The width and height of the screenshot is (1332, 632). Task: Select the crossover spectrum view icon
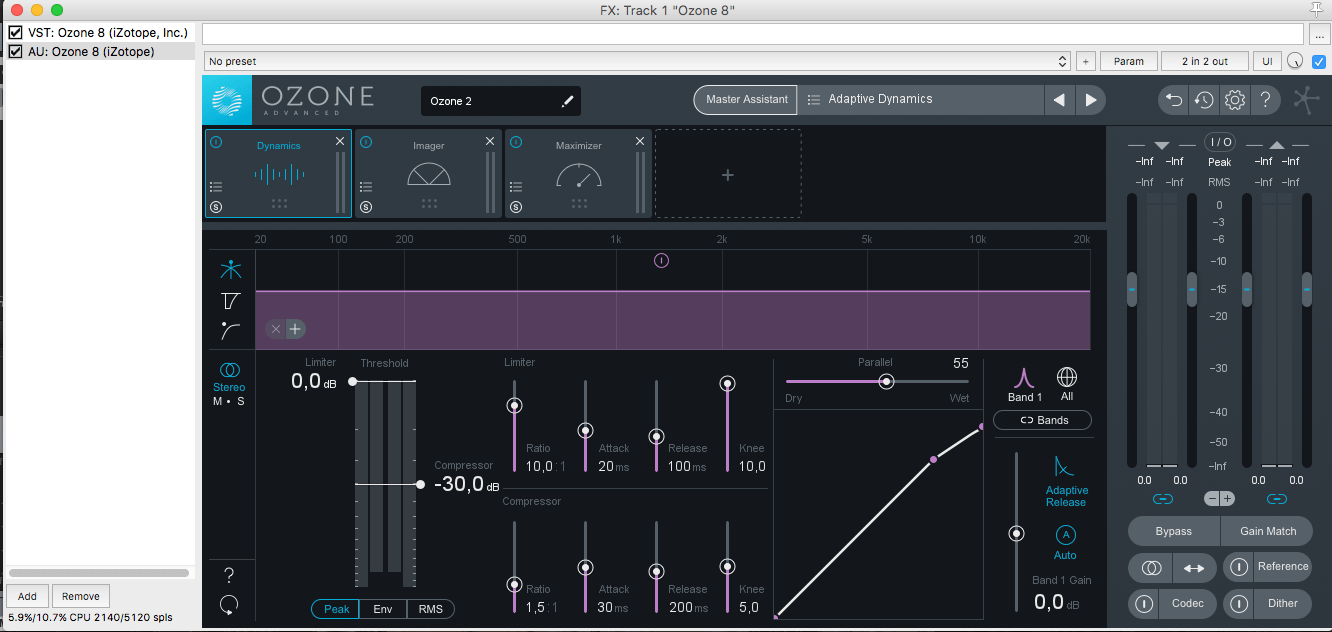click(231, 269)
